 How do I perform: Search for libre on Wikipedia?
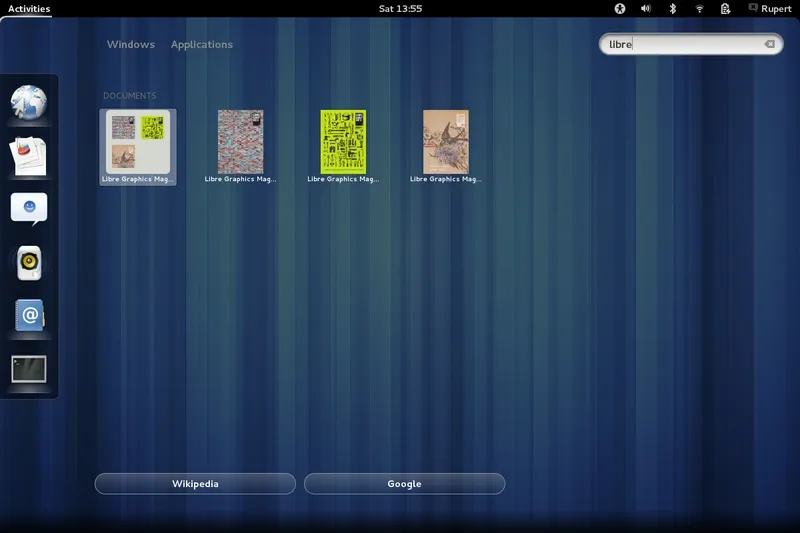pyautogui.click(x=195, y=484)
